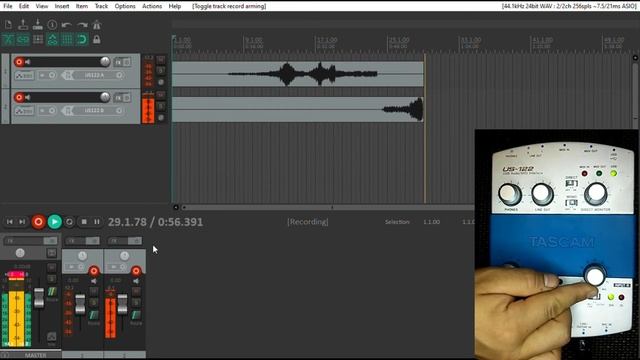Image resolution: width=640 pixels, height=360 pixels.
Task: Open the US122 A input dropdown on track 1
Action: (x=93, y=76)
